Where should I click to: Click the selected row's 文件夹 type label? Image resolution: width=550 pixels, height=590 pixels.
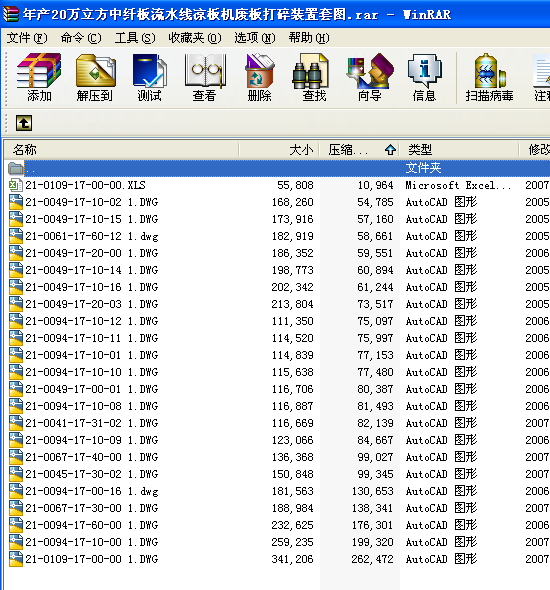pos(423,168)
